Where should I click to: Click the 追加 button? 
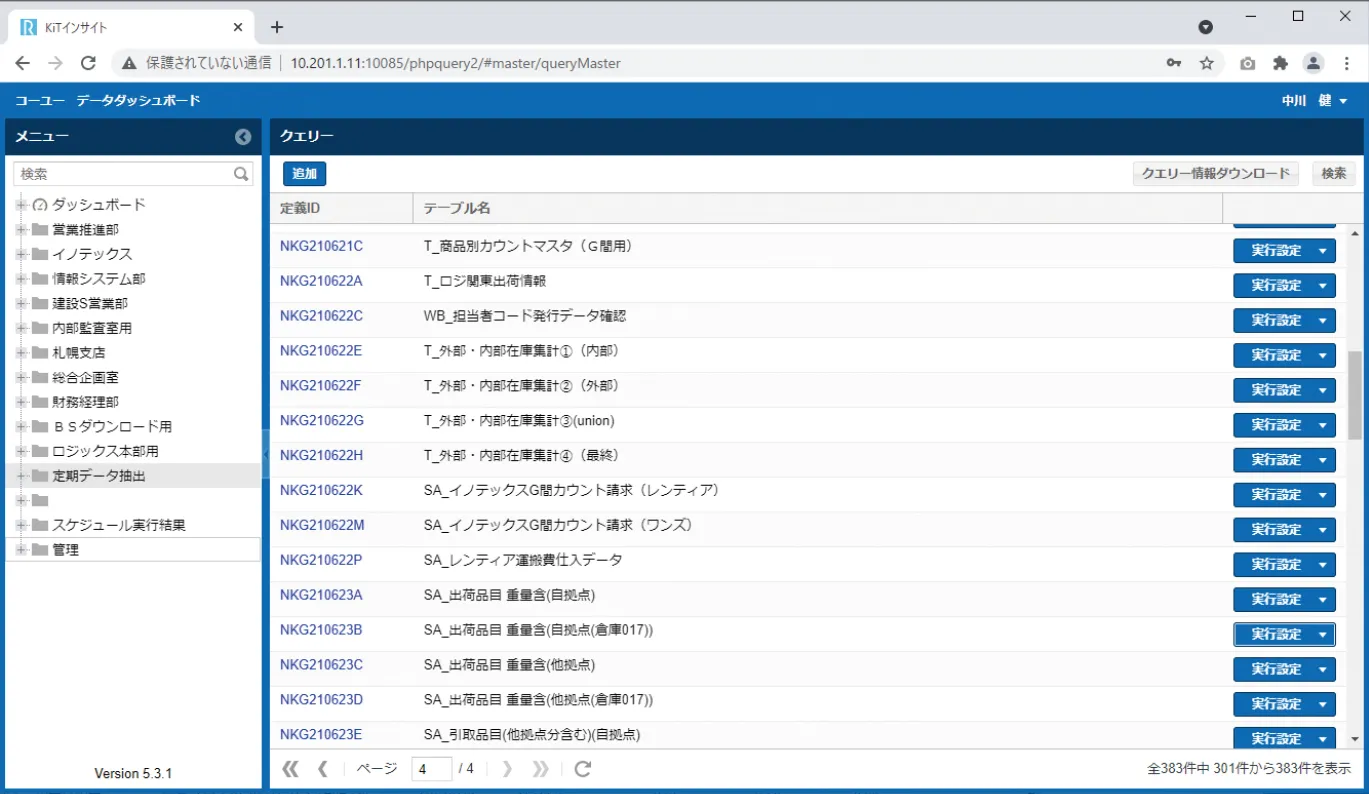pyautogui.click(x=303, y=173)
